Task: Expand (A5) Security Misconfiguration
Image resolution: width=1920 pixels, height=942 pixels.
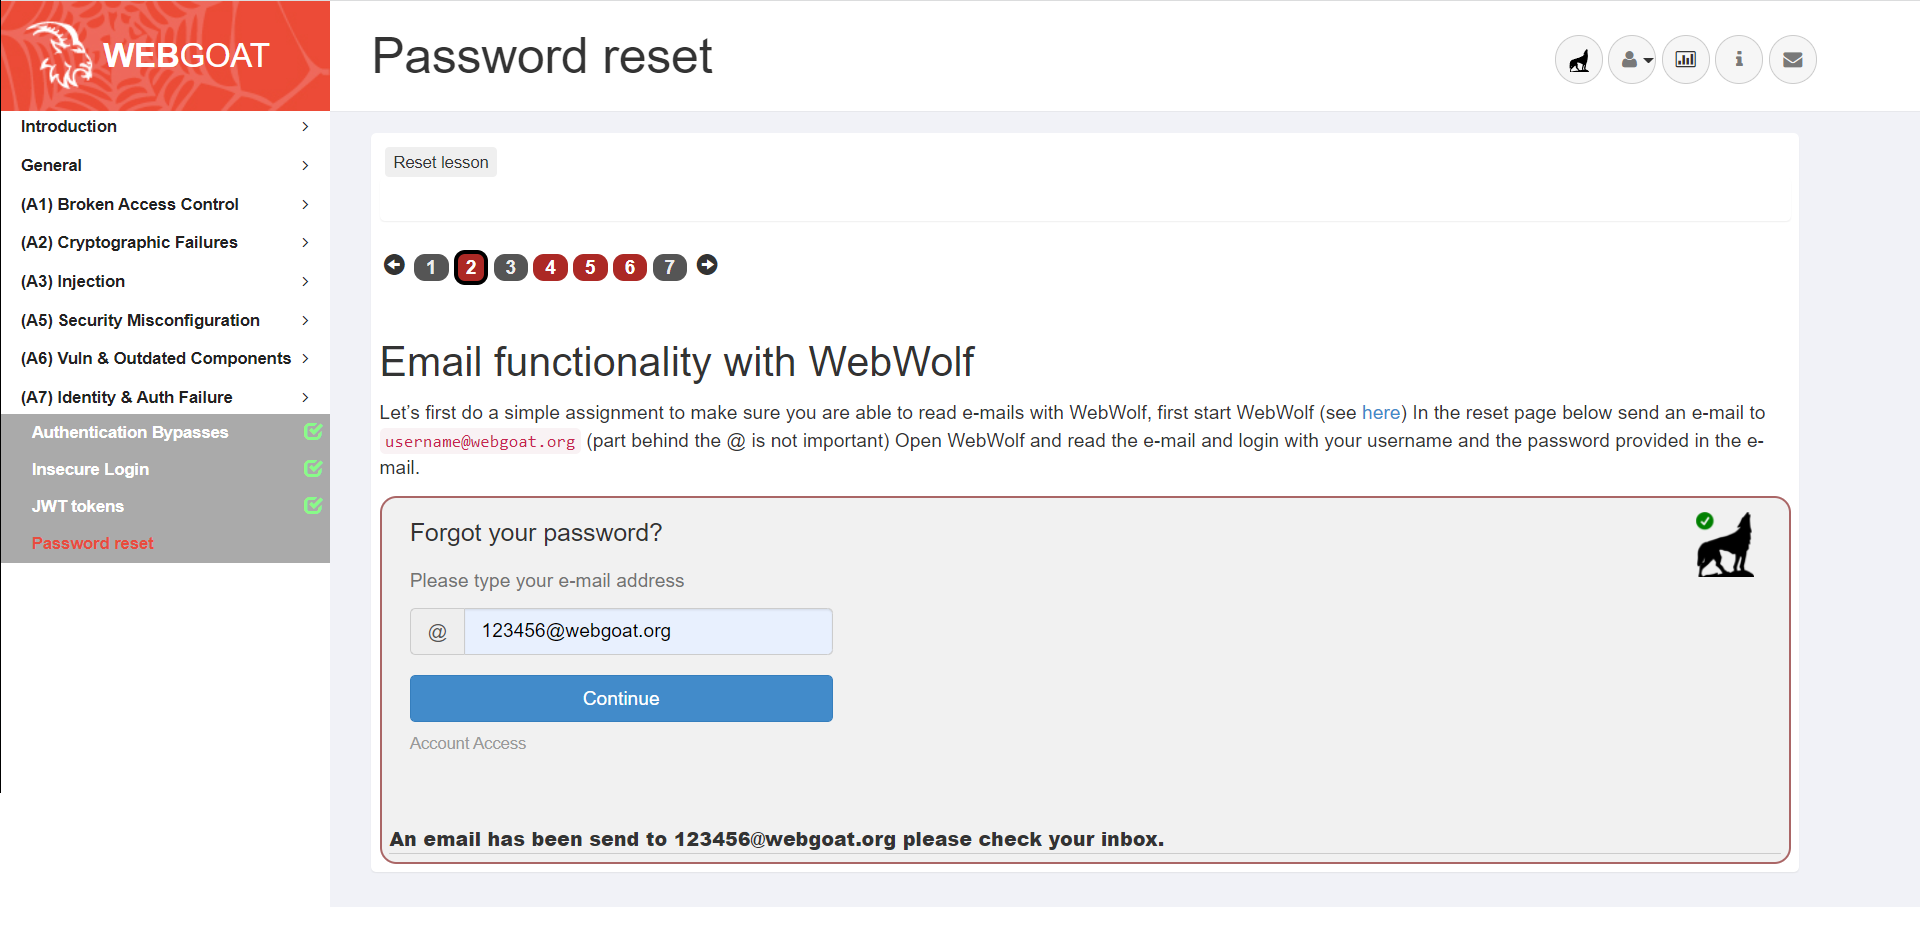Action: pos(165,320)
